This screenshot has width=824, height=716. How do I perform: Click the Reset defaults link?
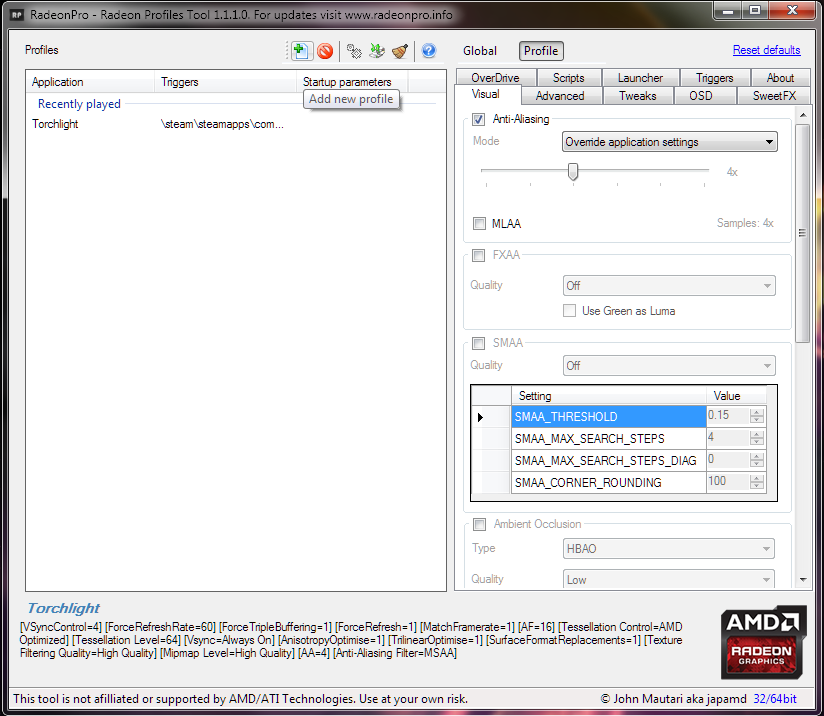[766, 50]
